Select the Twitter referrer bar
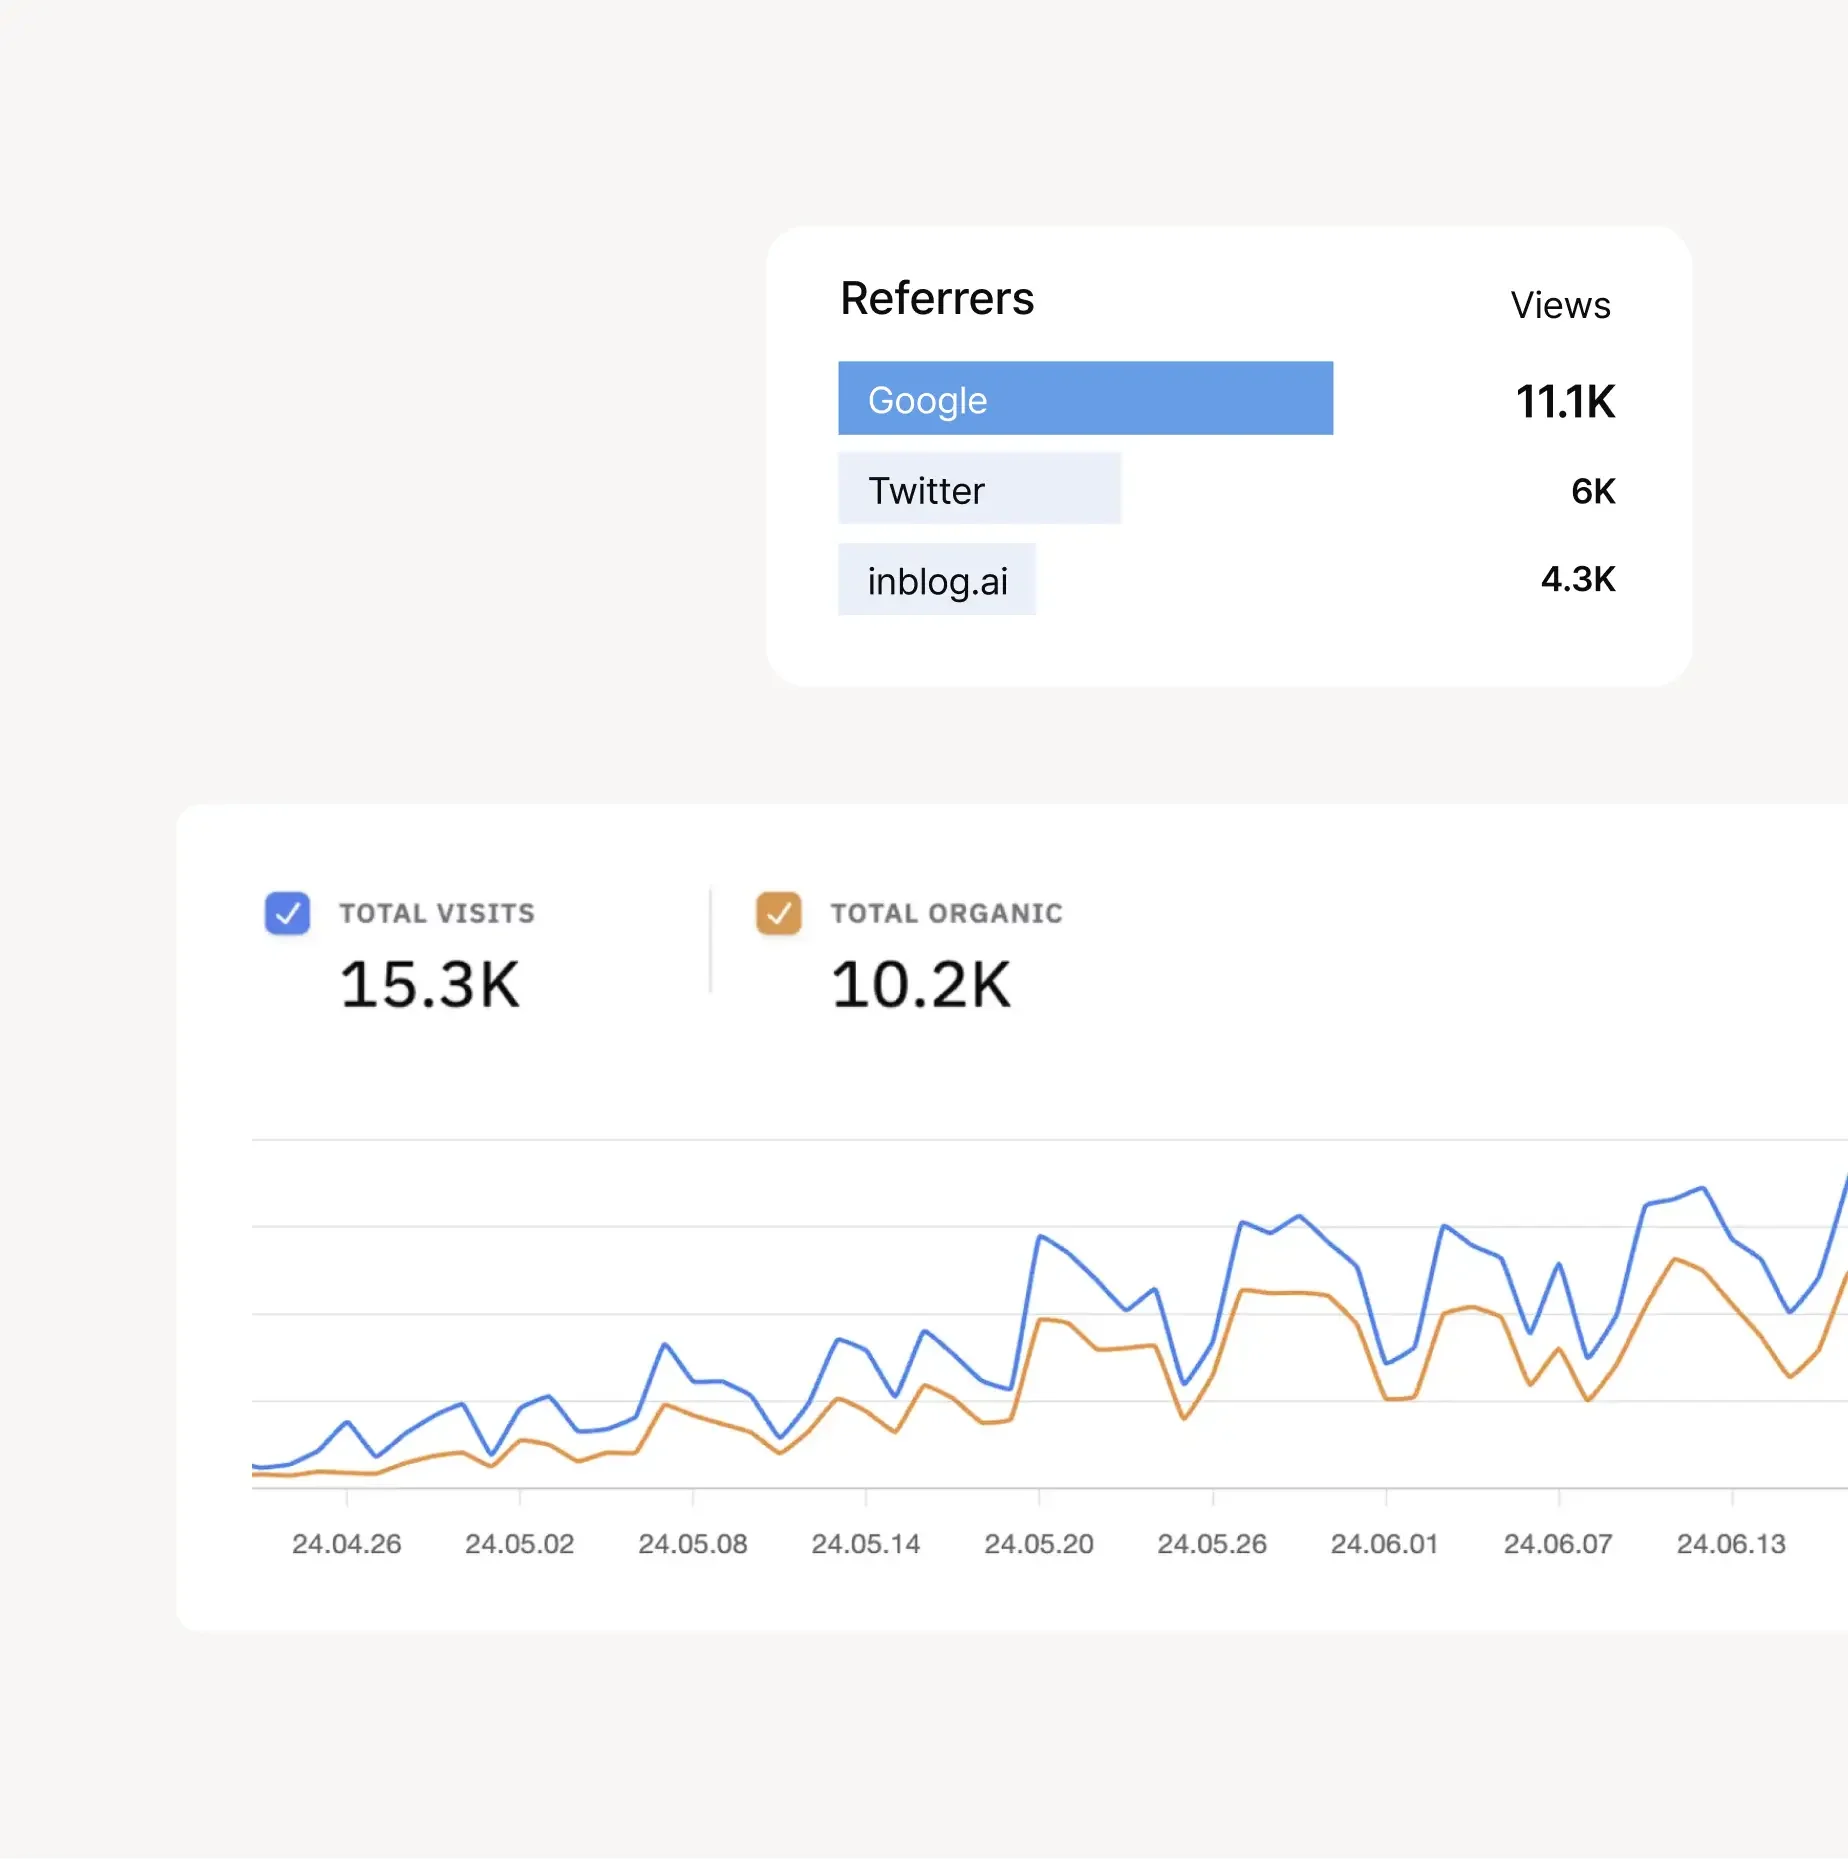The height and width of the screenshot is (1859, 1848). coord(979,489)
